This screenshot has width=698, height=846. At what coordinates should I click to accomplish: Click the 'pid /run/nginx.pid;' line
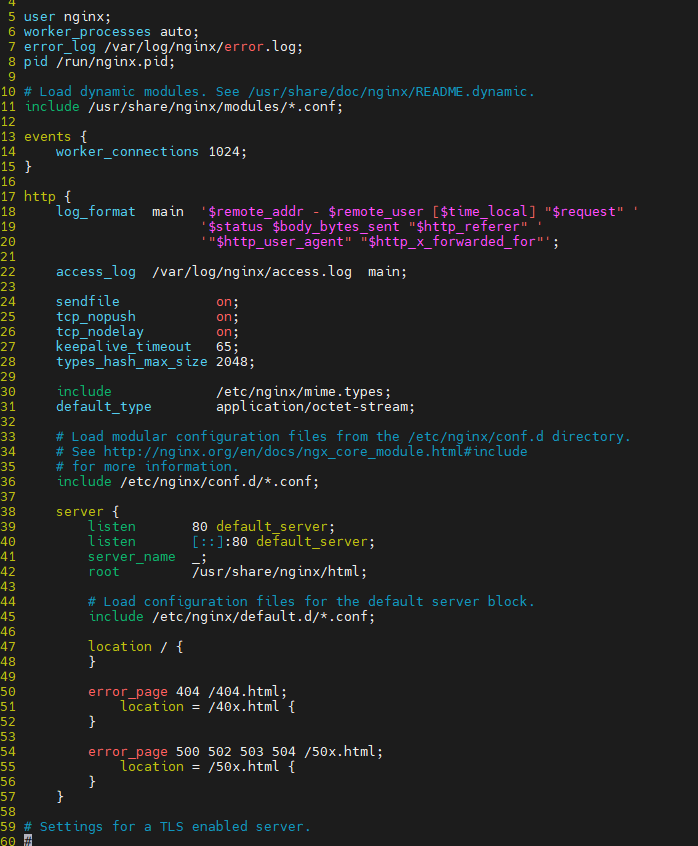coord(99,62)
